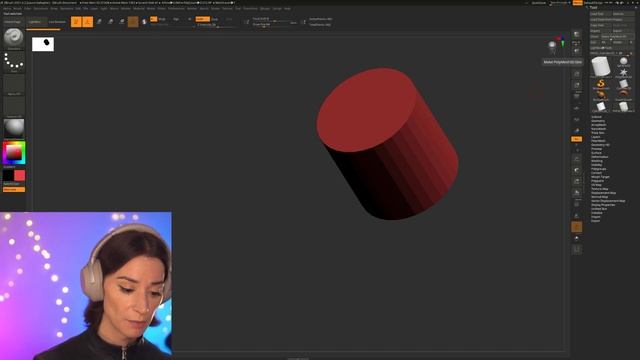
Task: Expand the NanoMesh subpalette
Action: pos(598,129)
